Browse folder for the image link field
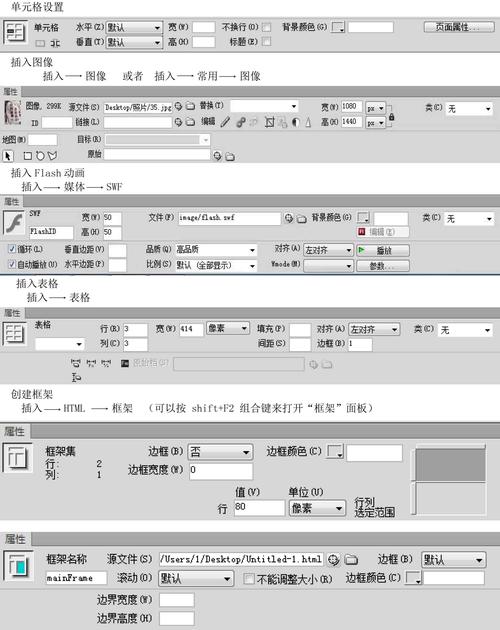The width and height of the screenshot is (500, 630). (190, 122)
